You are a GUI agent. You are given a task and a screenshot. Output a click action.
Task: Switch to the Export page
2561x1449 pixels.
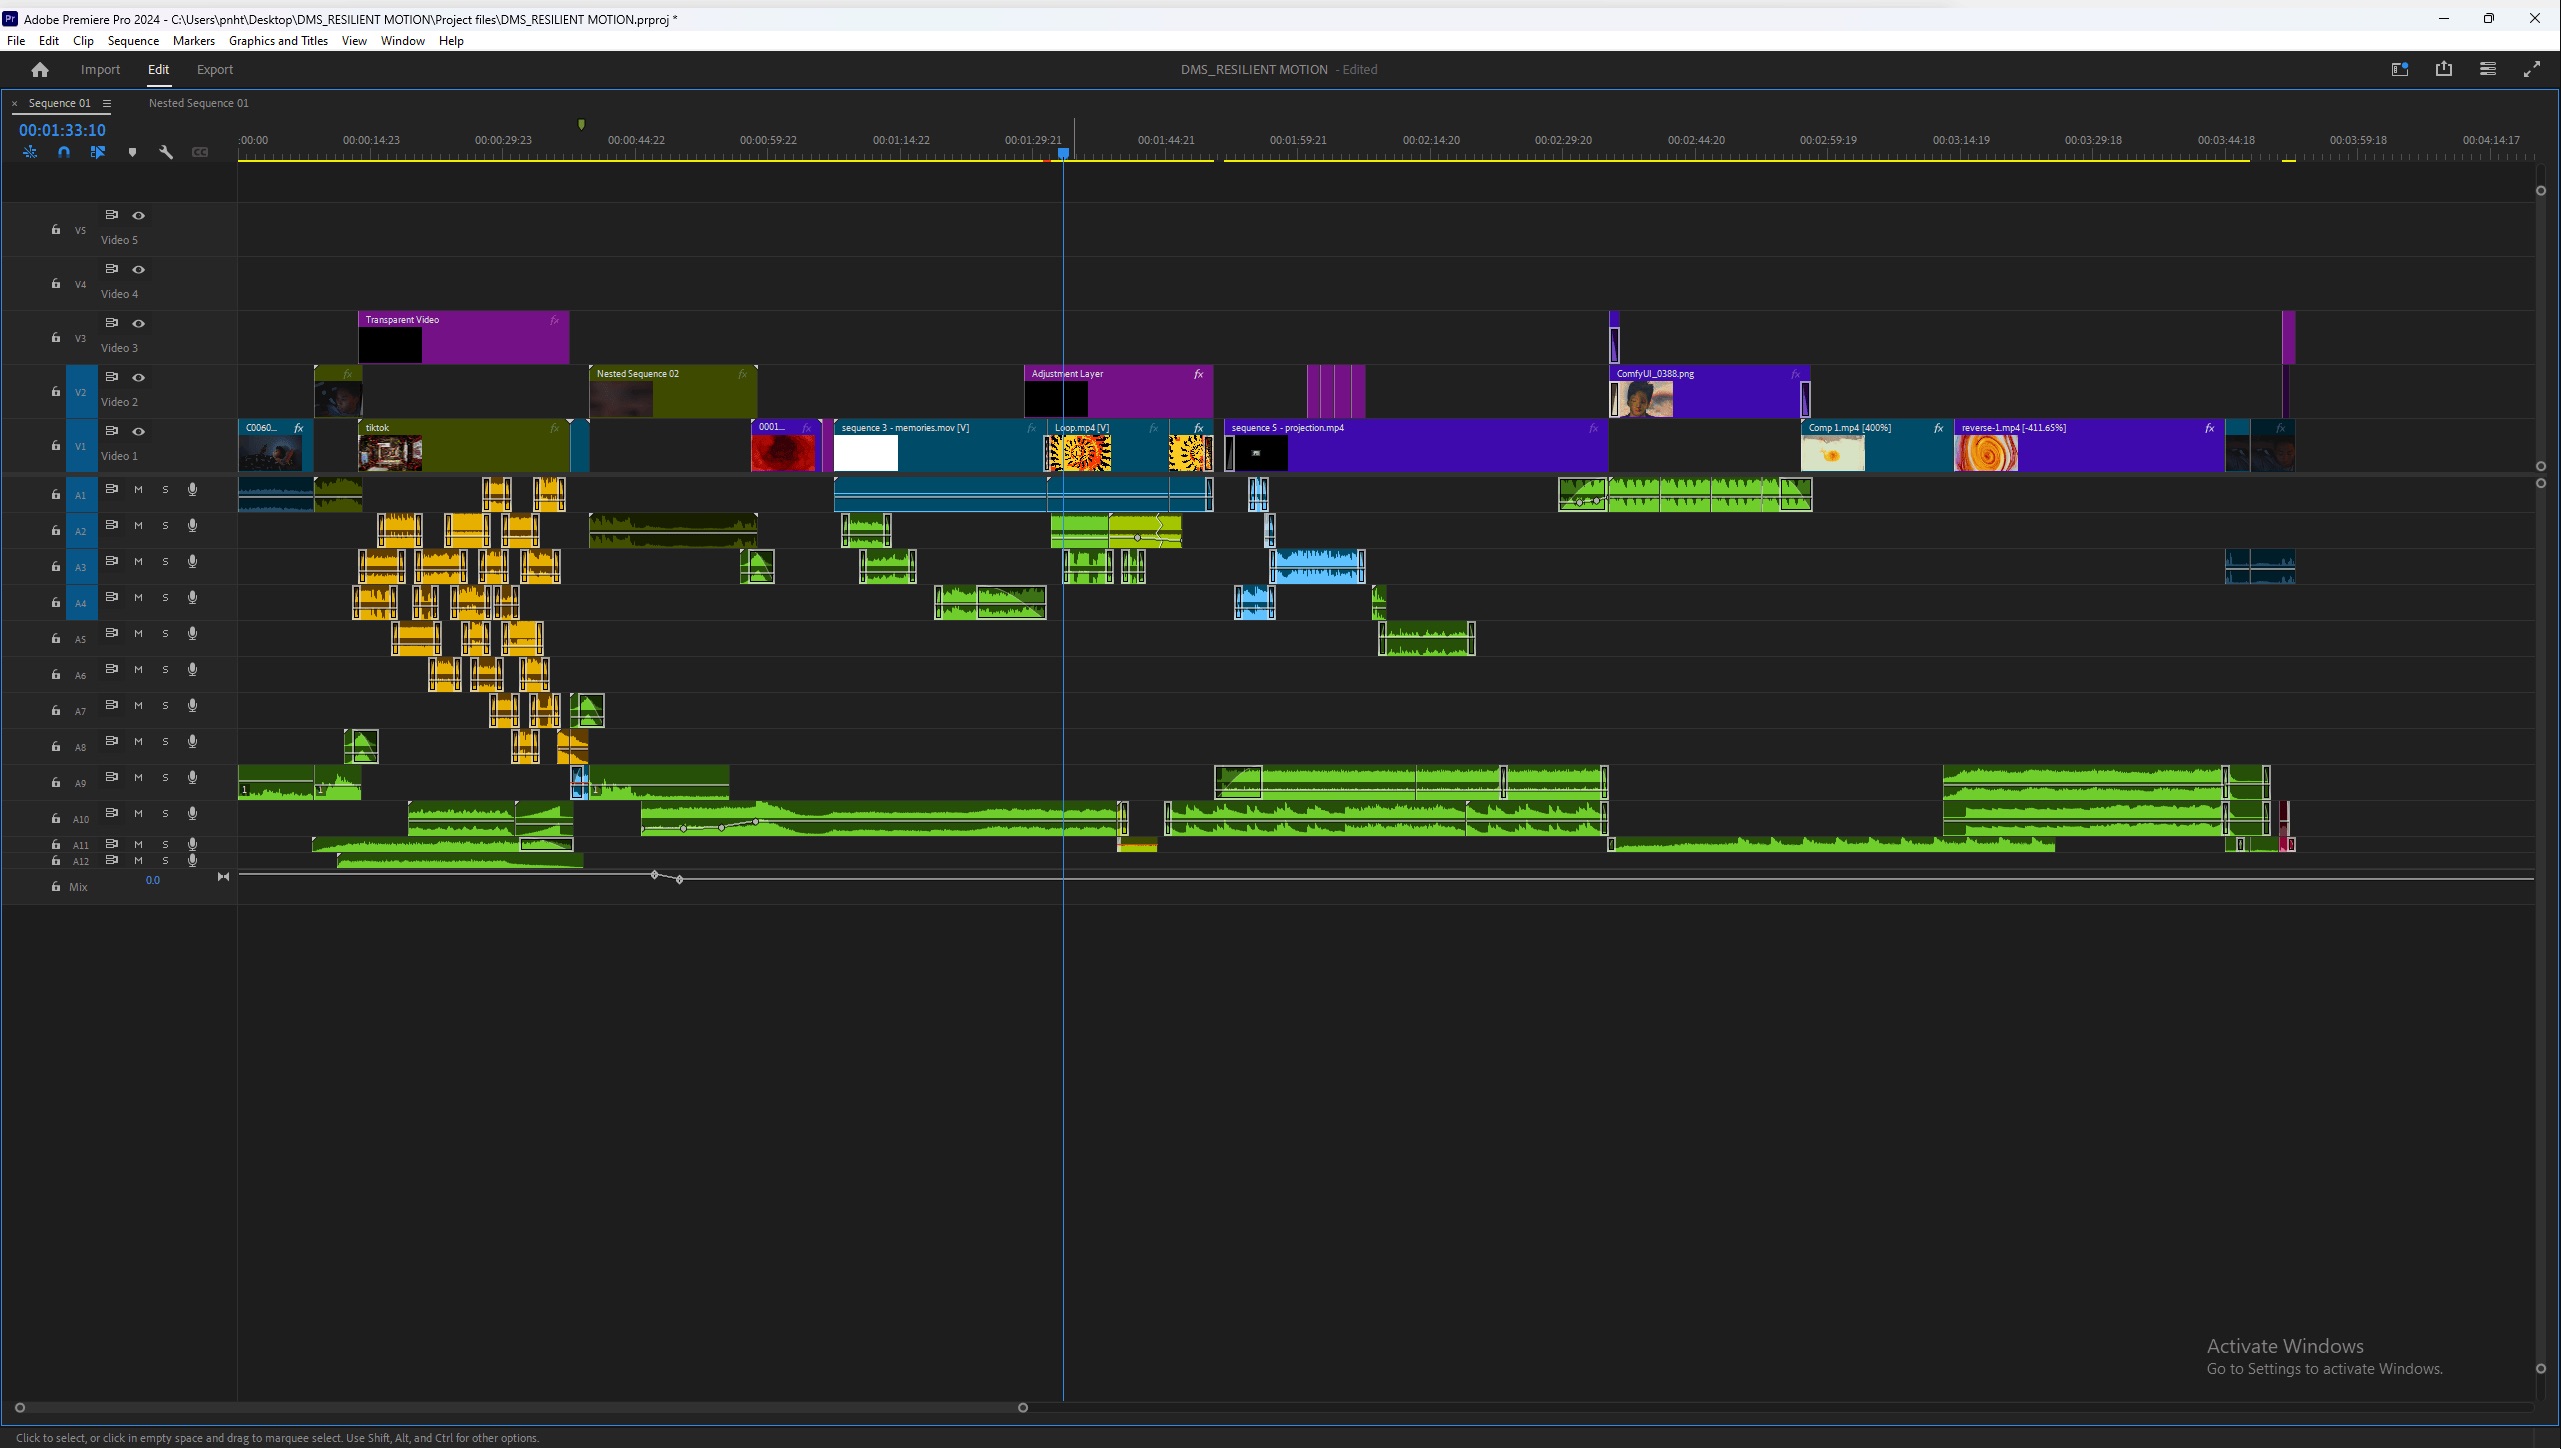pyautogui.click(x=214, y=70)
